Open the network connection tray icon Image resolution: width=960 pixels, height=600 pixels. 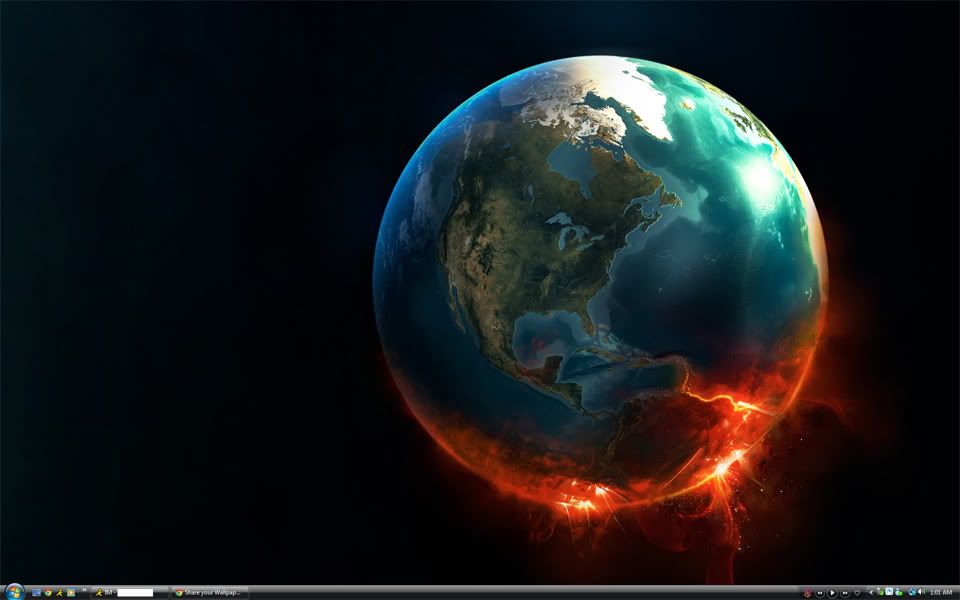click(x=912, y=592)
